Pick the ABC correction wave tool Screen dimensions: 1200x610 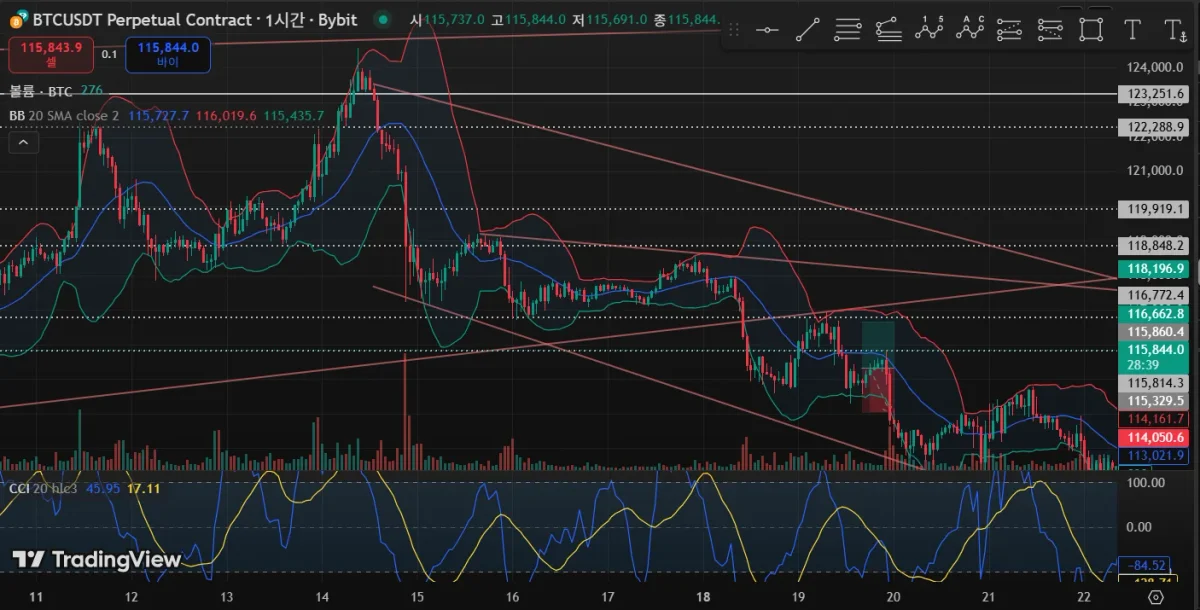point(970,29)
